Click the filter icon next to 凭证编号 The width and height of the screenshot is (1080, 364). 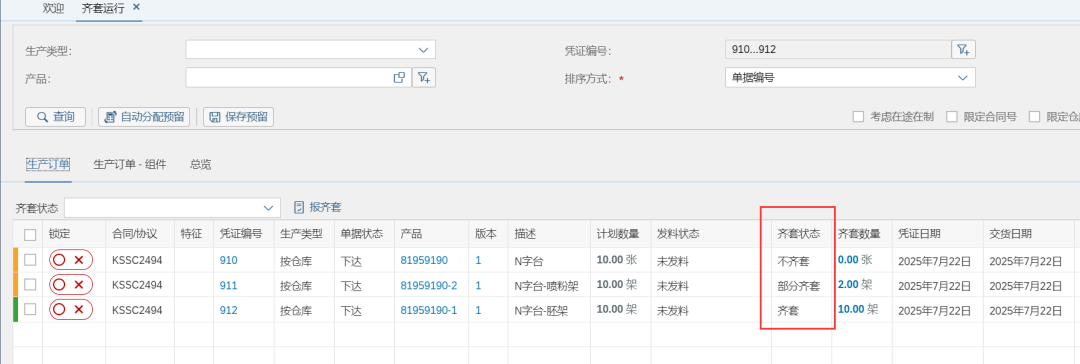[x=963, y=50]
